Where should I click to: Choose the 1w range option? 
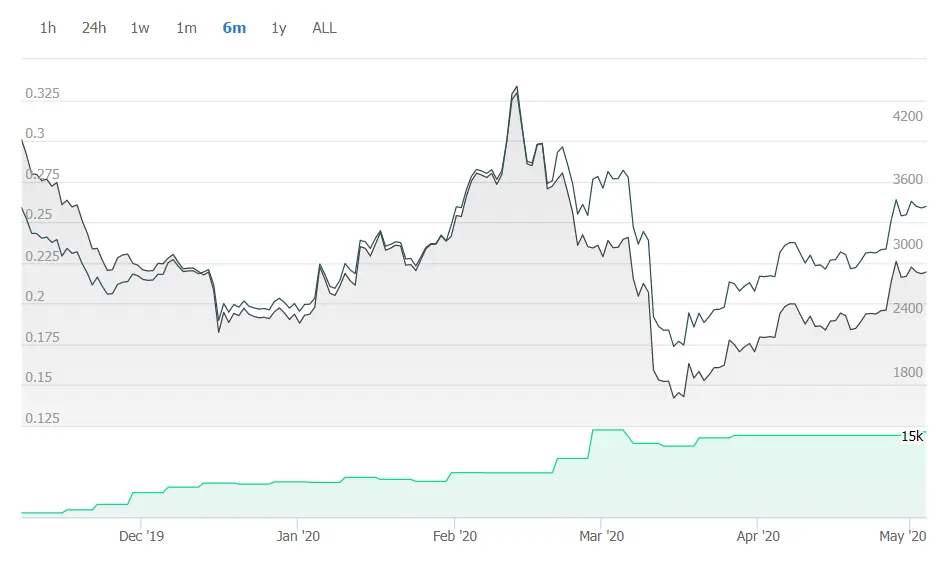coord(140,27)
